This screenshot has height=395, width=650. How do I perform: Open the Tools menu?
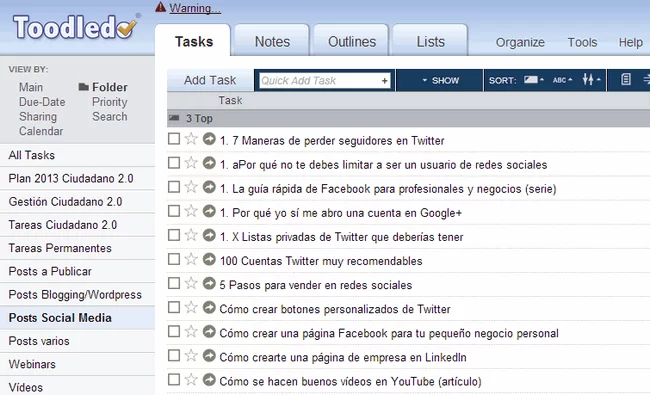click(x=582, y=42)
